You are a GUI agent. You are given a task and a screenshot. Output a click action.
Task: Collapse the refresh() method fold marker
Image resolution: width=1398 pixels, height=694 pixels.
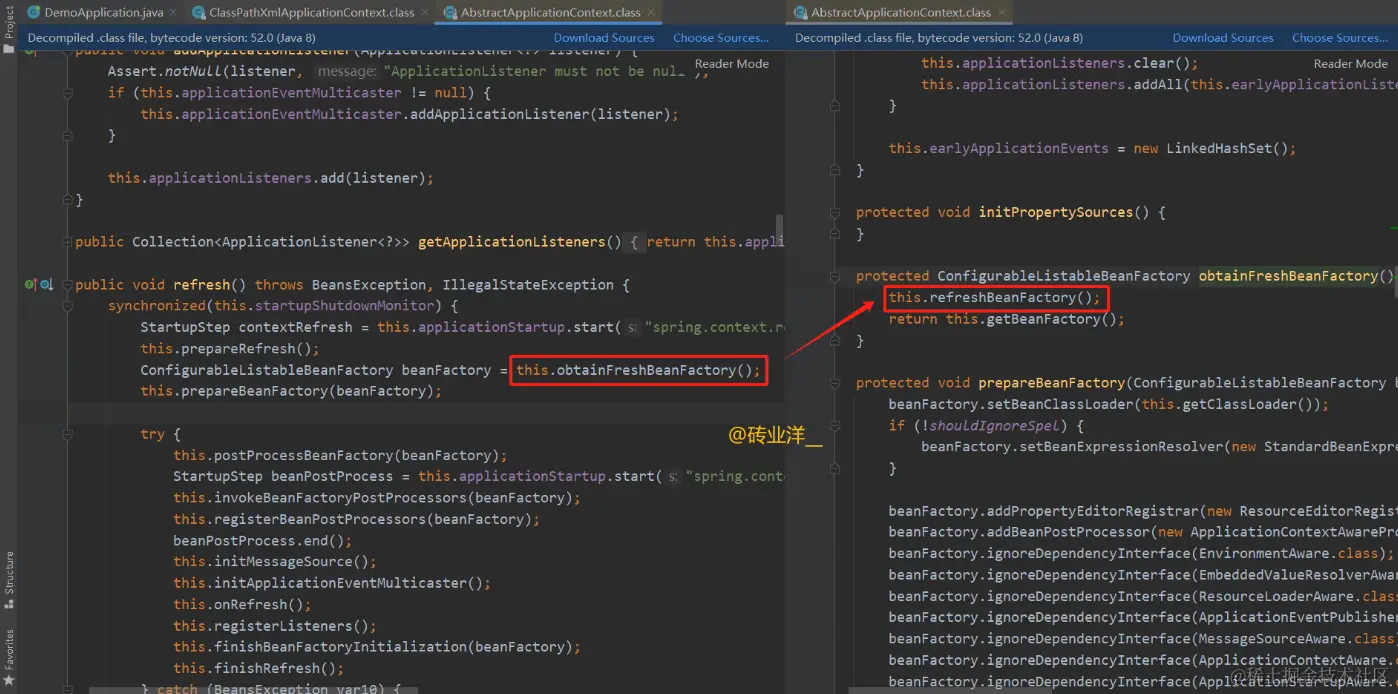(68, 285)
